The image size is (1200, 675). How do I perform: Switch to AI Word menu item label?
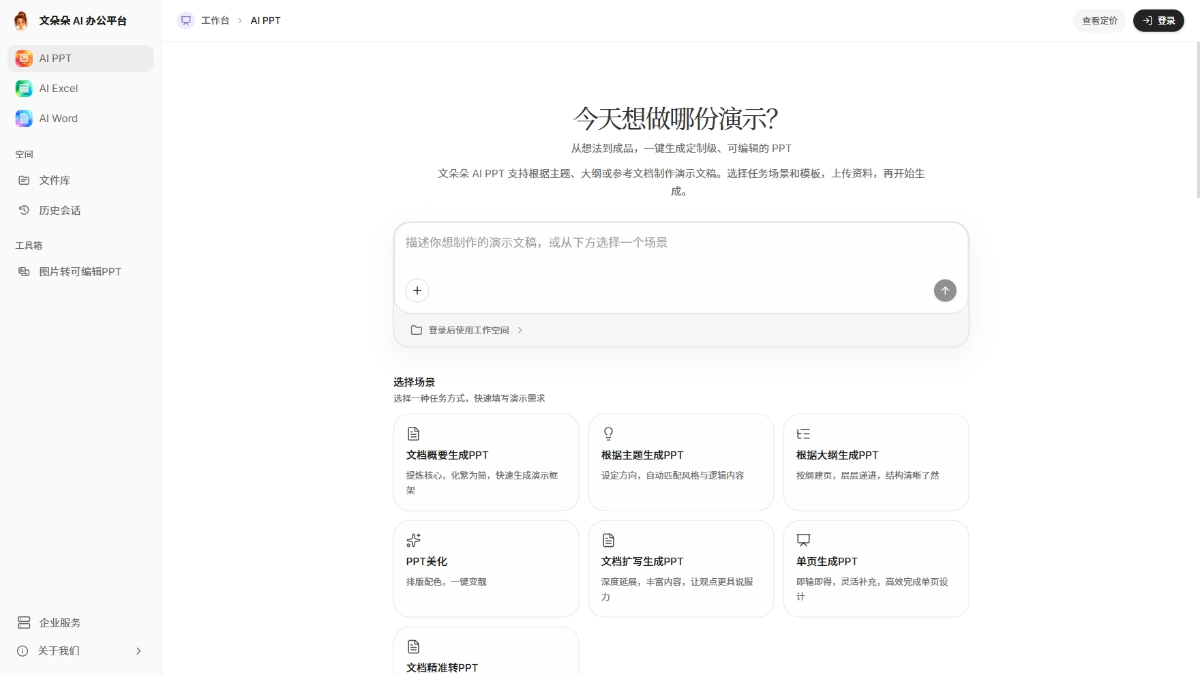[x=58, y=118]
